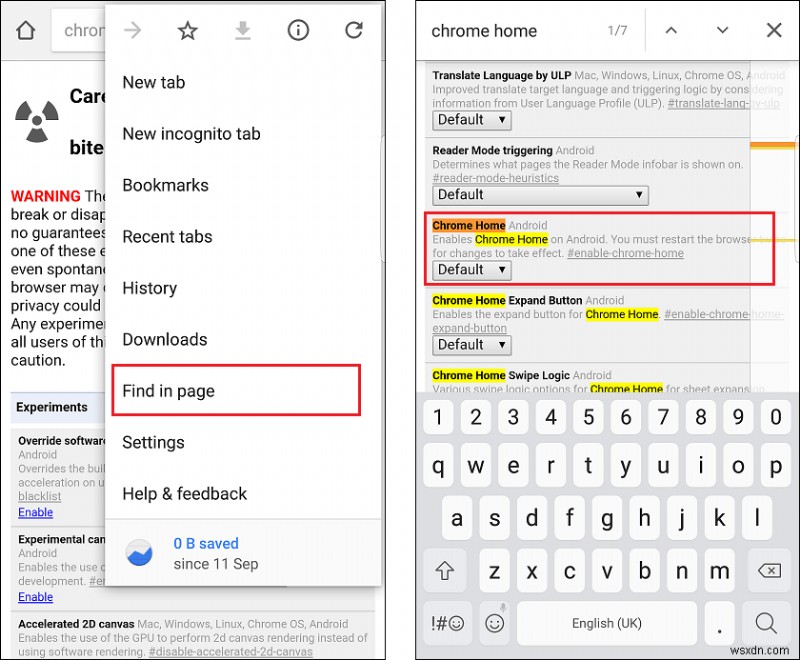Bookmark this page using the star icon

pyautogui.click(x=187, y=31)
